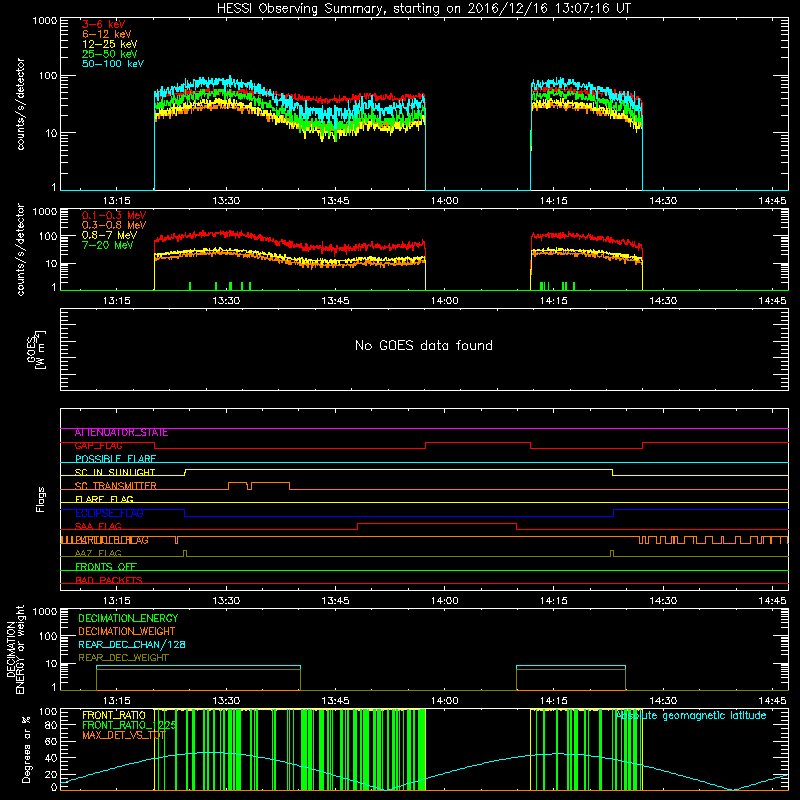Click the 'DECIMATION ENERGY or weight' axis label
The image size is (800, 800).
click(x=15, y=649)
